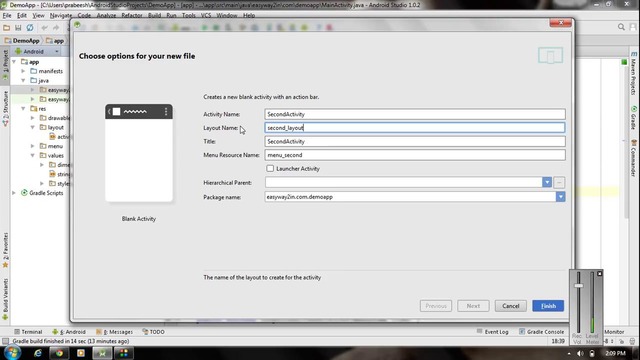Close the volume meter overlay
640x360 pixels.
click(599, 273)
